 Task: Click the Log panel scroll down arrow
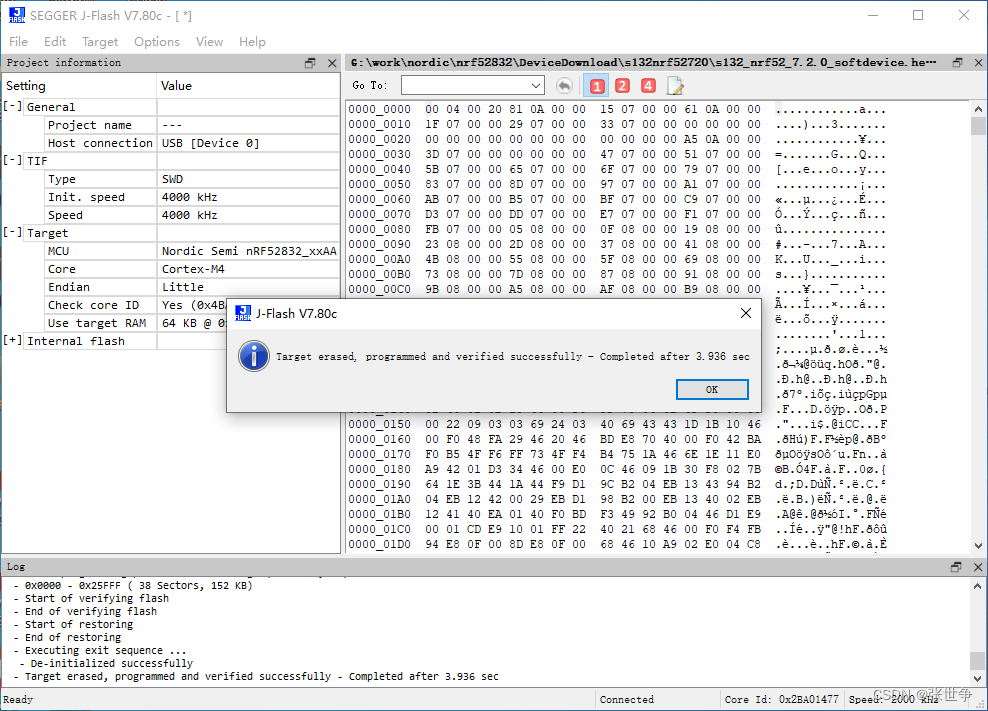(977, 679)
